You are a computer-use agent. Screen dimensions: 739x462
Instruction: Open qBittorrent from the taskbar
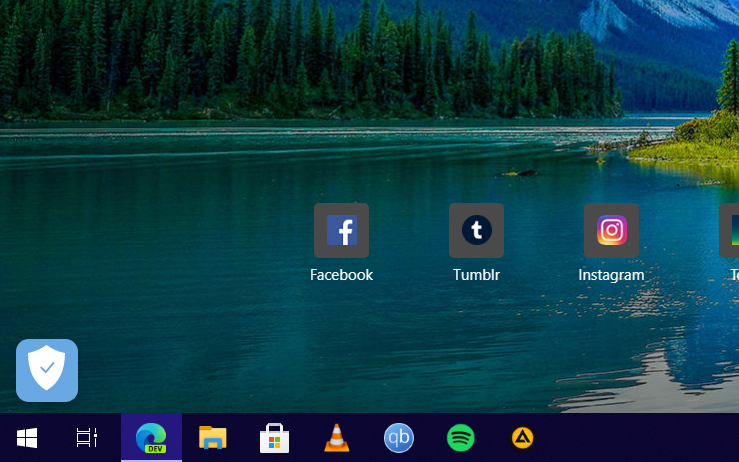click(x=399, y=437)
